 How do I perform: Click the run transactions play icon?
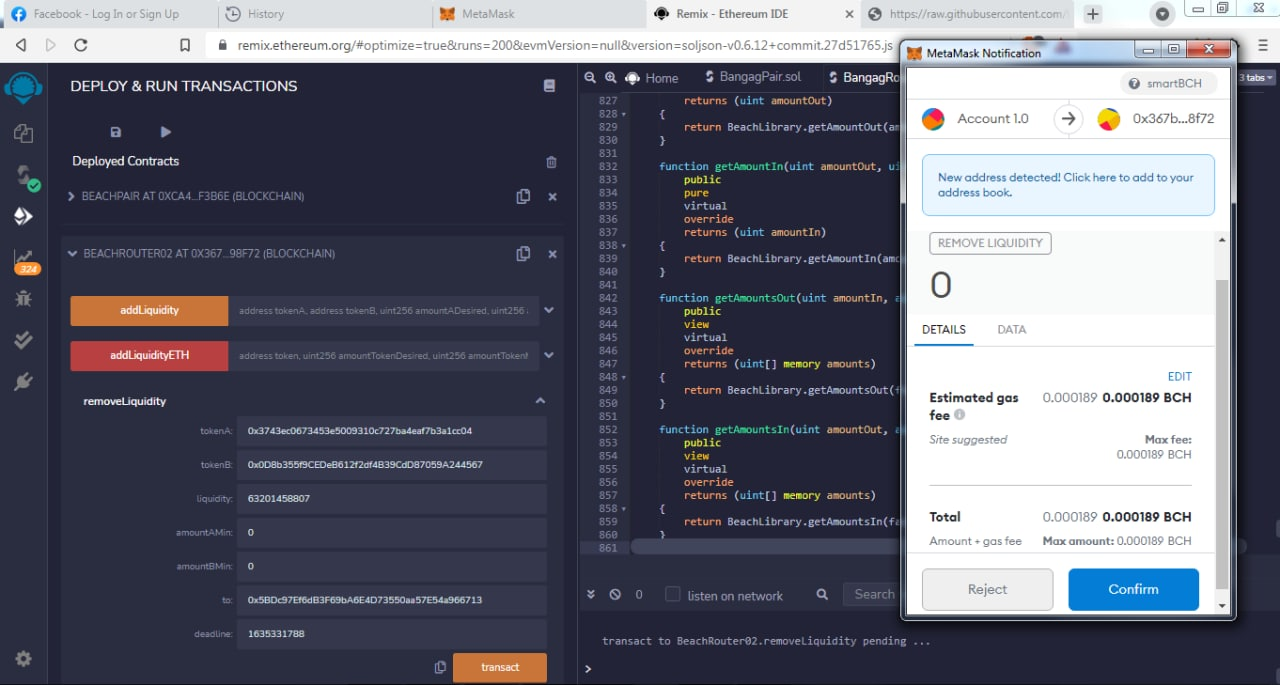click(x=166, y=132)
